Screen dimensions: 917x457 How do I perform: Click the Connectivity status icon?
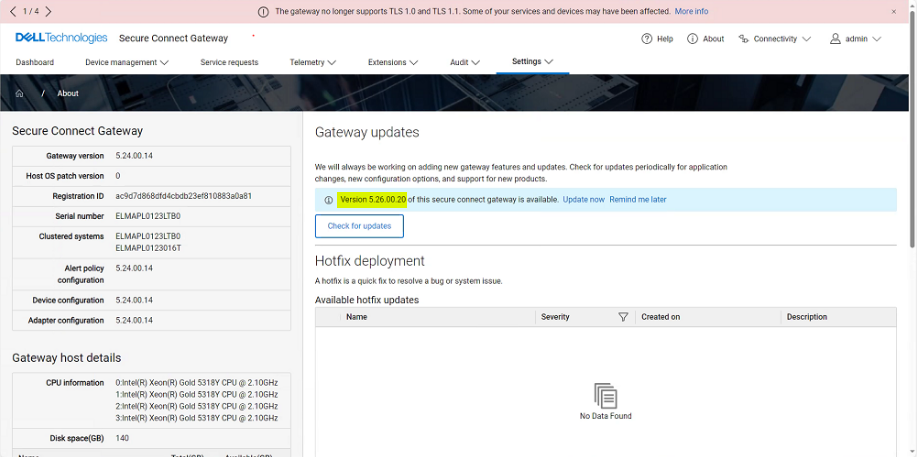(743, 39)
